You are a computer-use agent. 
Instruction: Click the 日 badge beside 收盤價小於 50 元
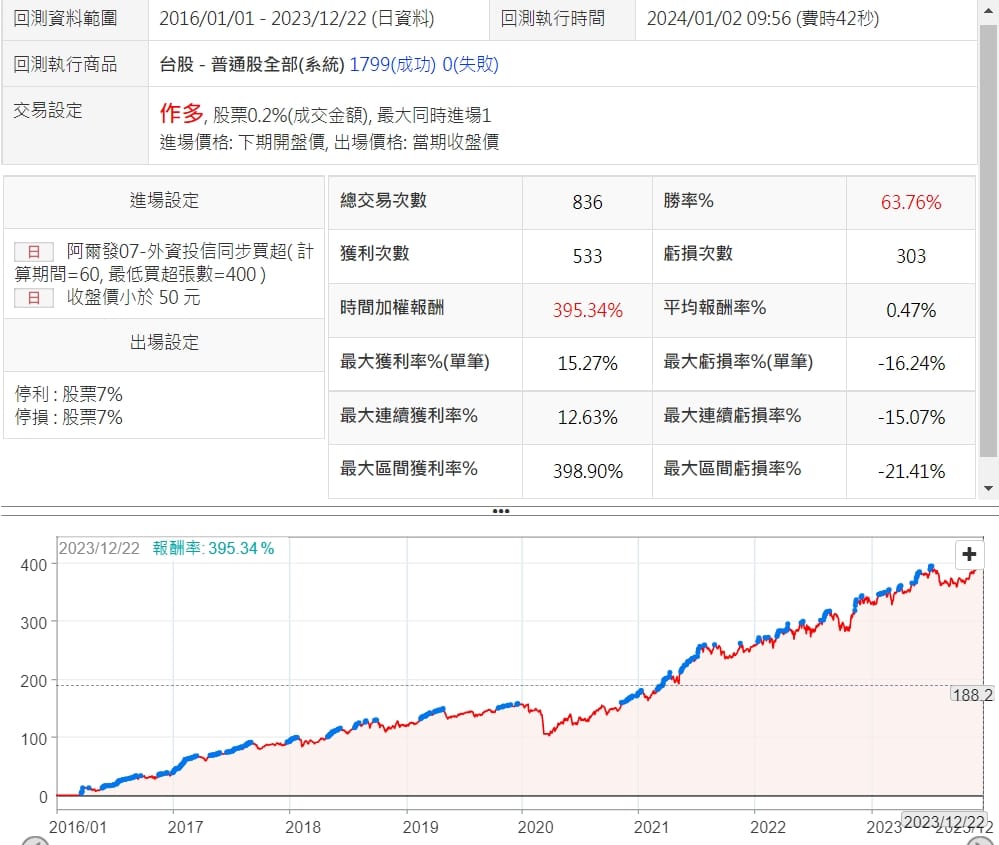(34, 298)
